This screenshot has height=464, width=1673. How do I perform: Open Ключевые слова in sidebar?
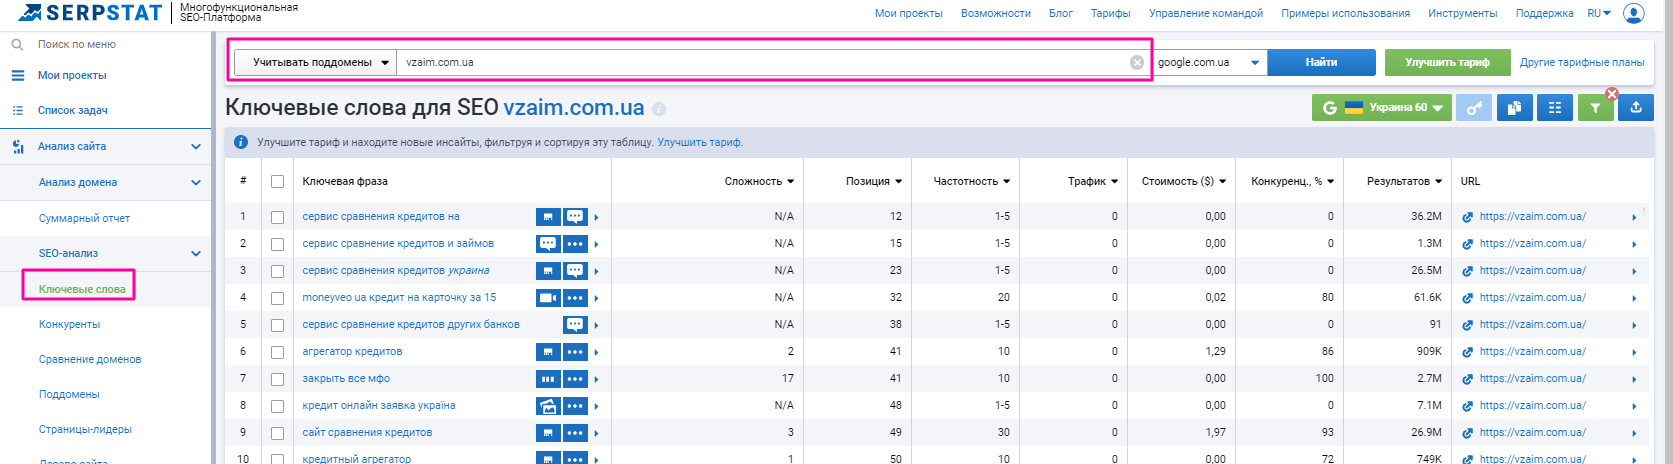pyautogui.click(x=82, y=289)
